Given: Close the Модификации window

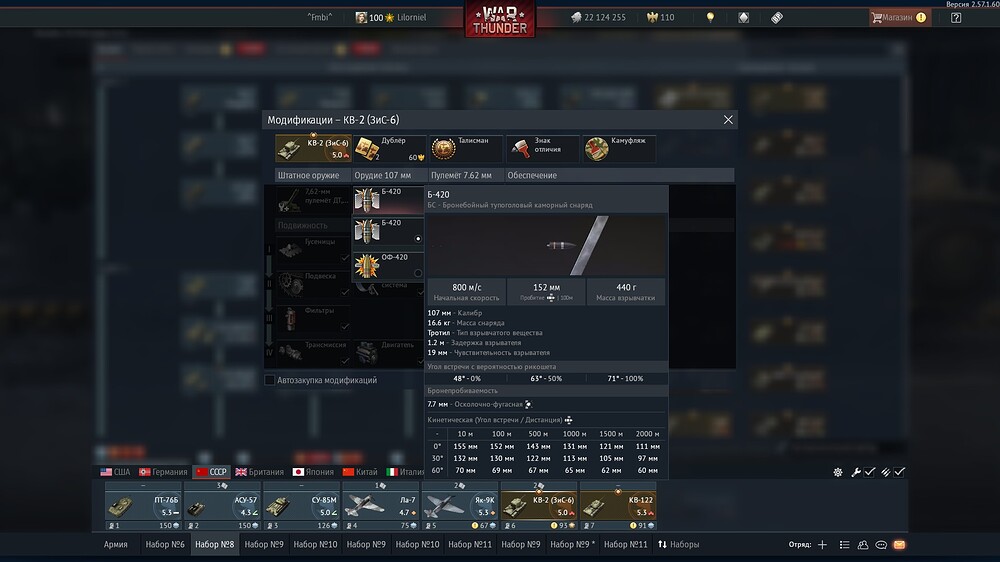Looking at the screenshot, I should tap(728, 120).
